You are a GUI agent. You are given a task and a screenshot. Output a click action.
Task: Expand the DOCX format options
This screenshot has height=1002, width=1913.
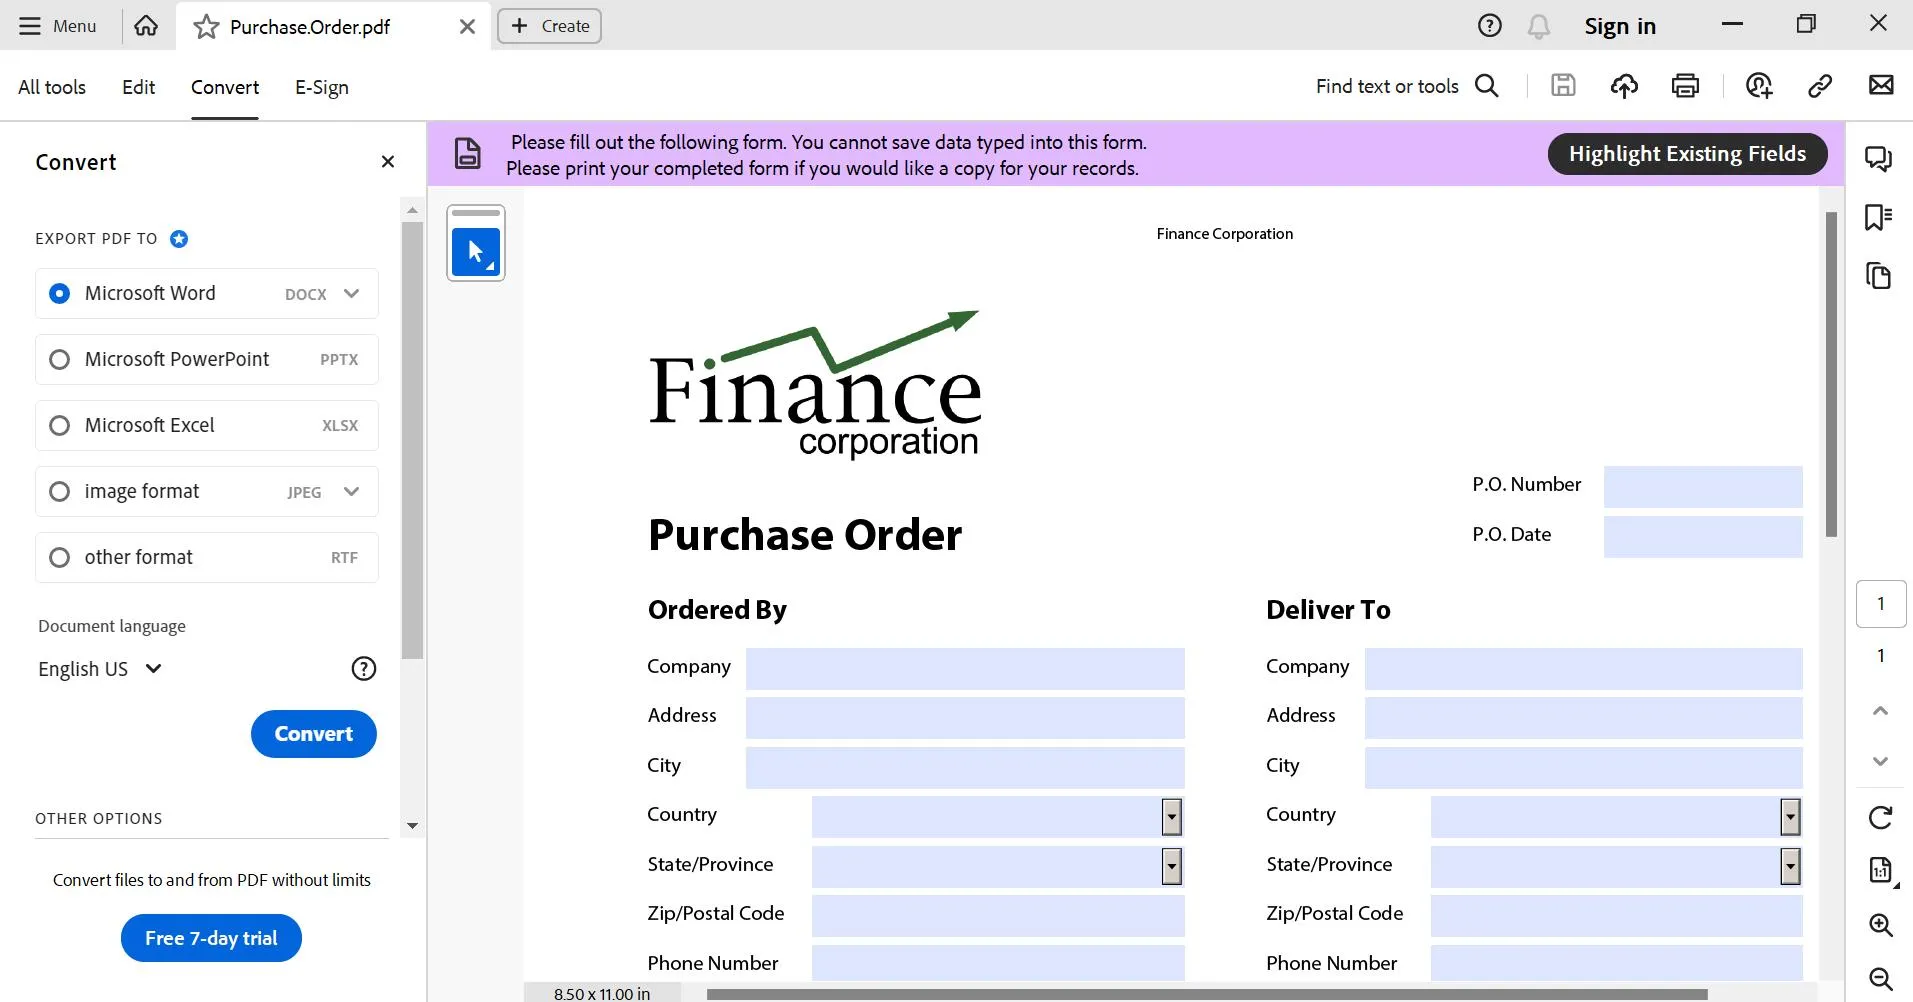click(x=351, y=293)
